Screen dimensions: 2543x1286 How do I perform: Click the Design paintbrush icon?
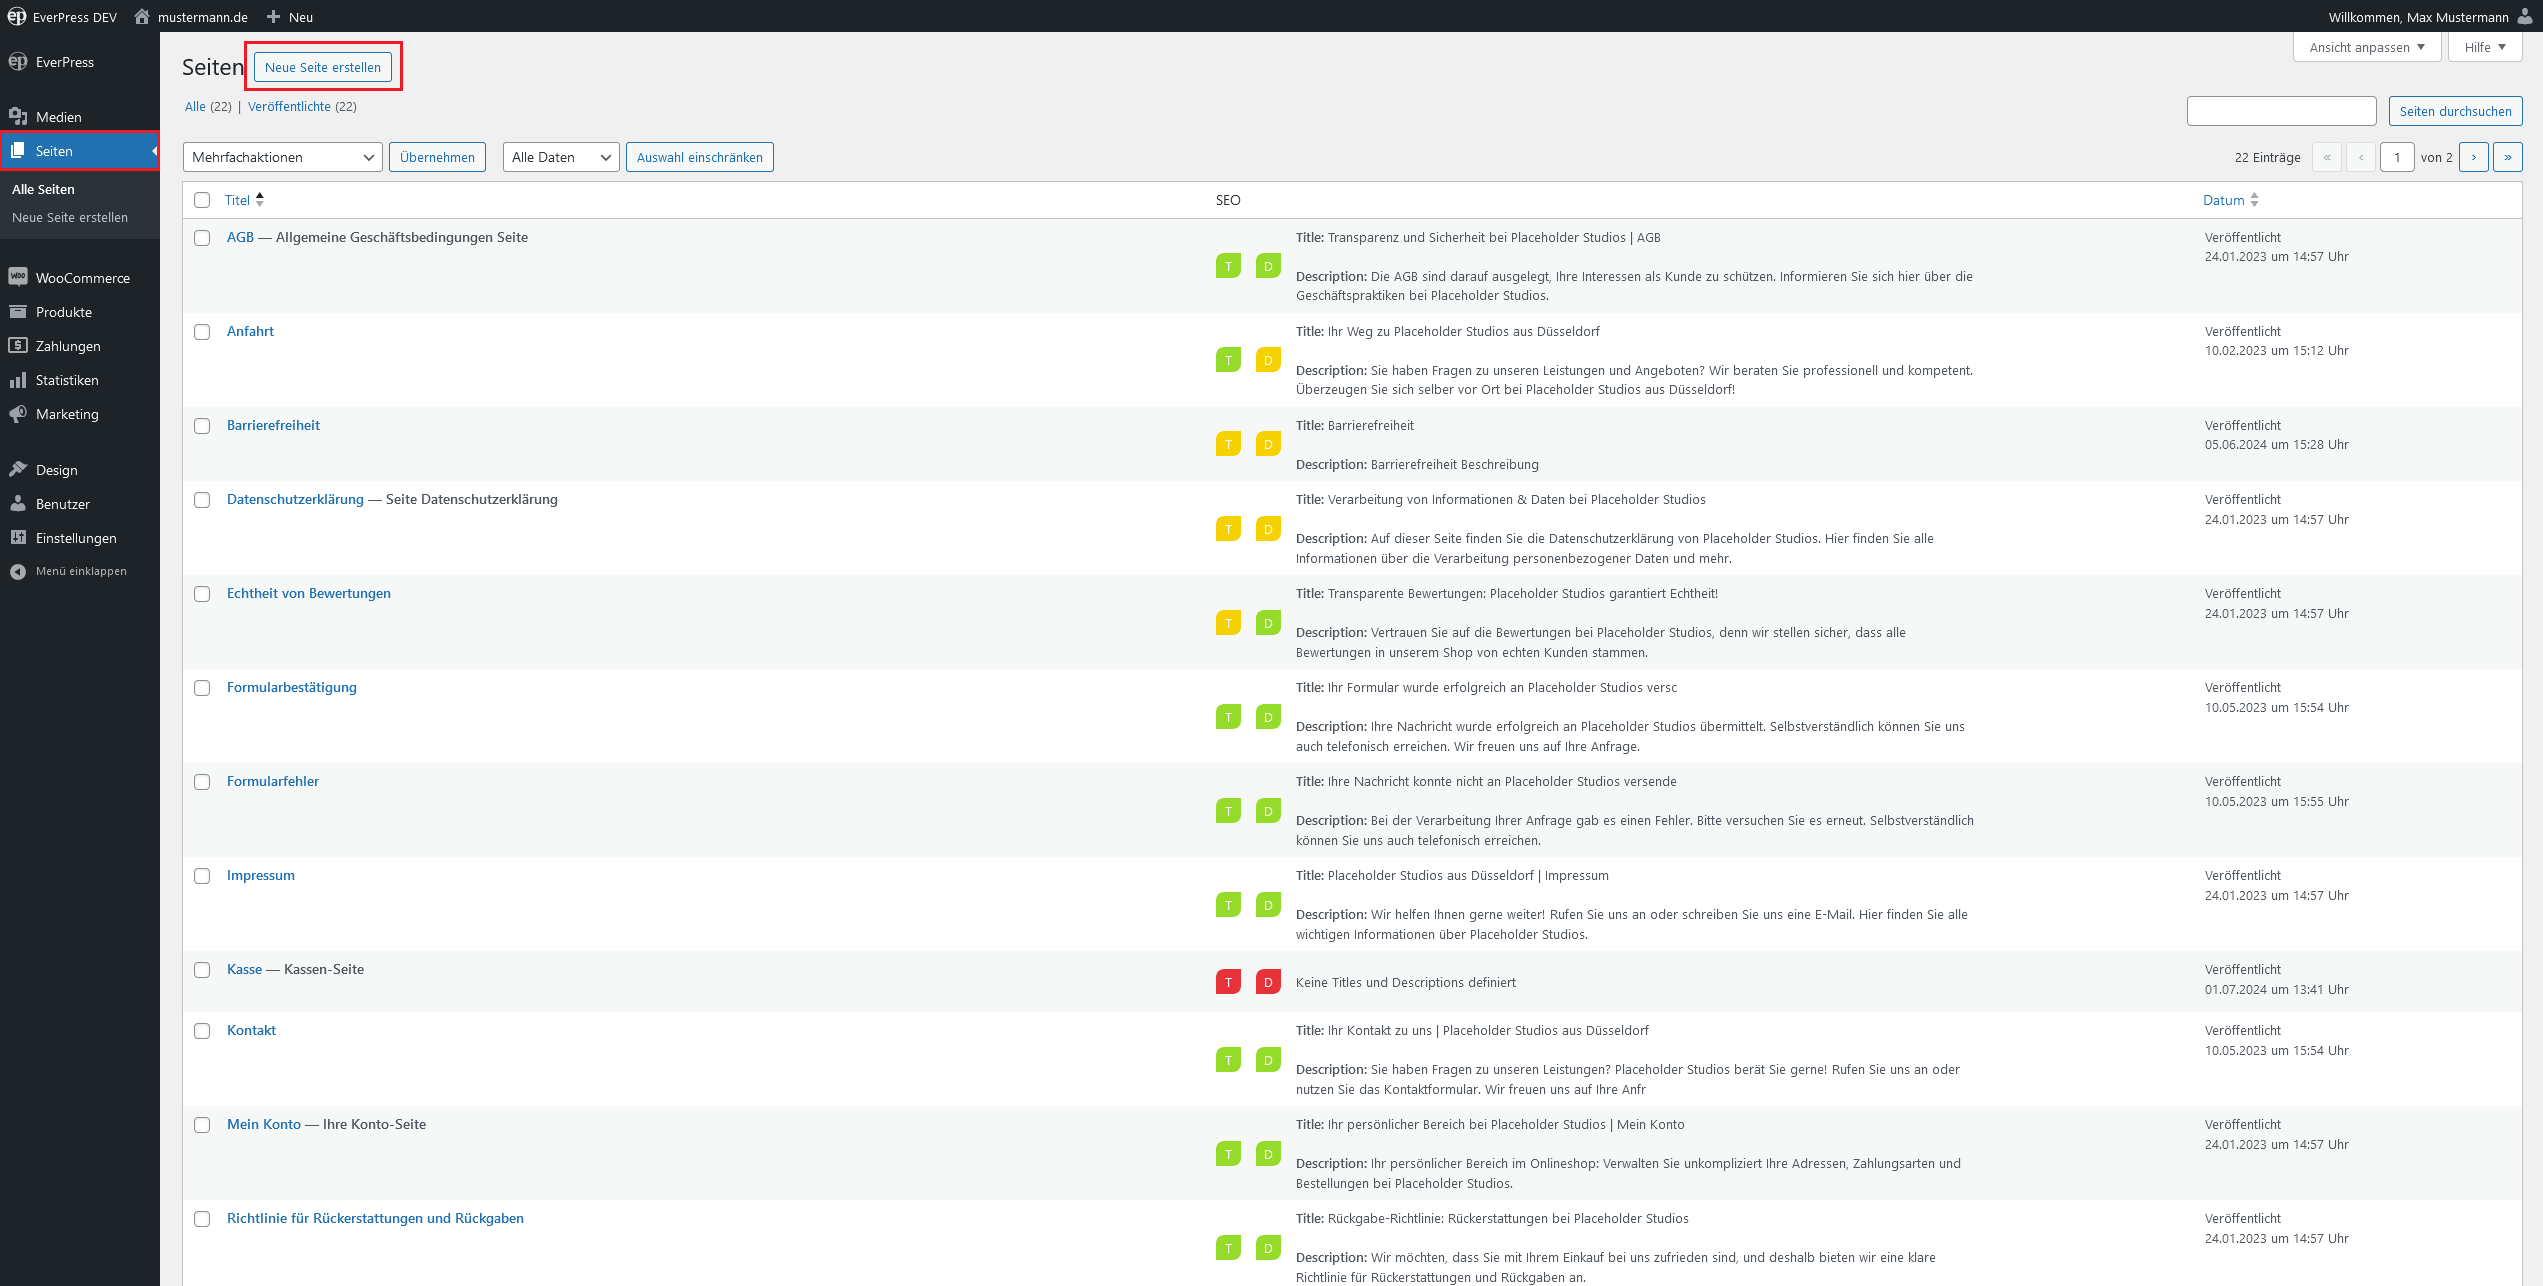click(18, 469)
